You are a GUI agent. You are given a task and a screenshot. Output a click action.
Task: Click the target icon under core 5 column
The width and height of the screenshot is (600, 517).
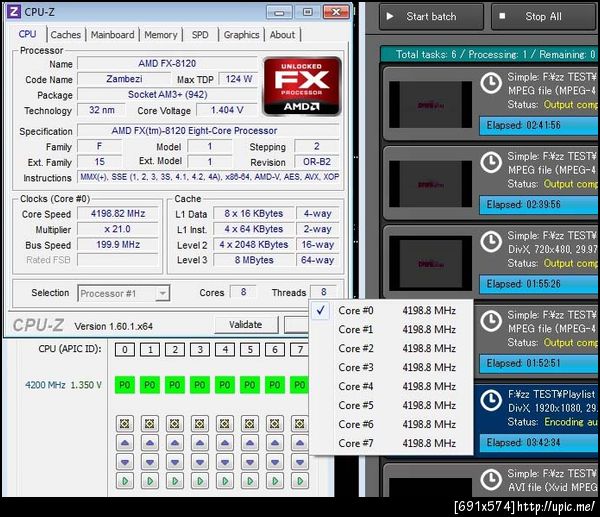click(x=250, y=424)
